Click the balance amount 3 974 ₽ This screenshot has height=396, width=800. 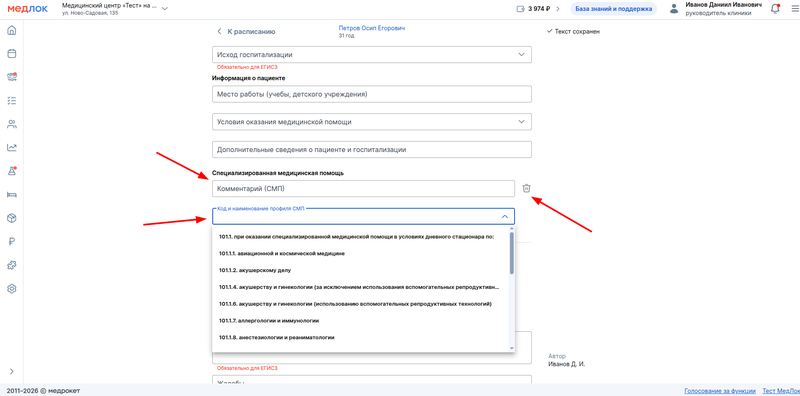[539, 9]
